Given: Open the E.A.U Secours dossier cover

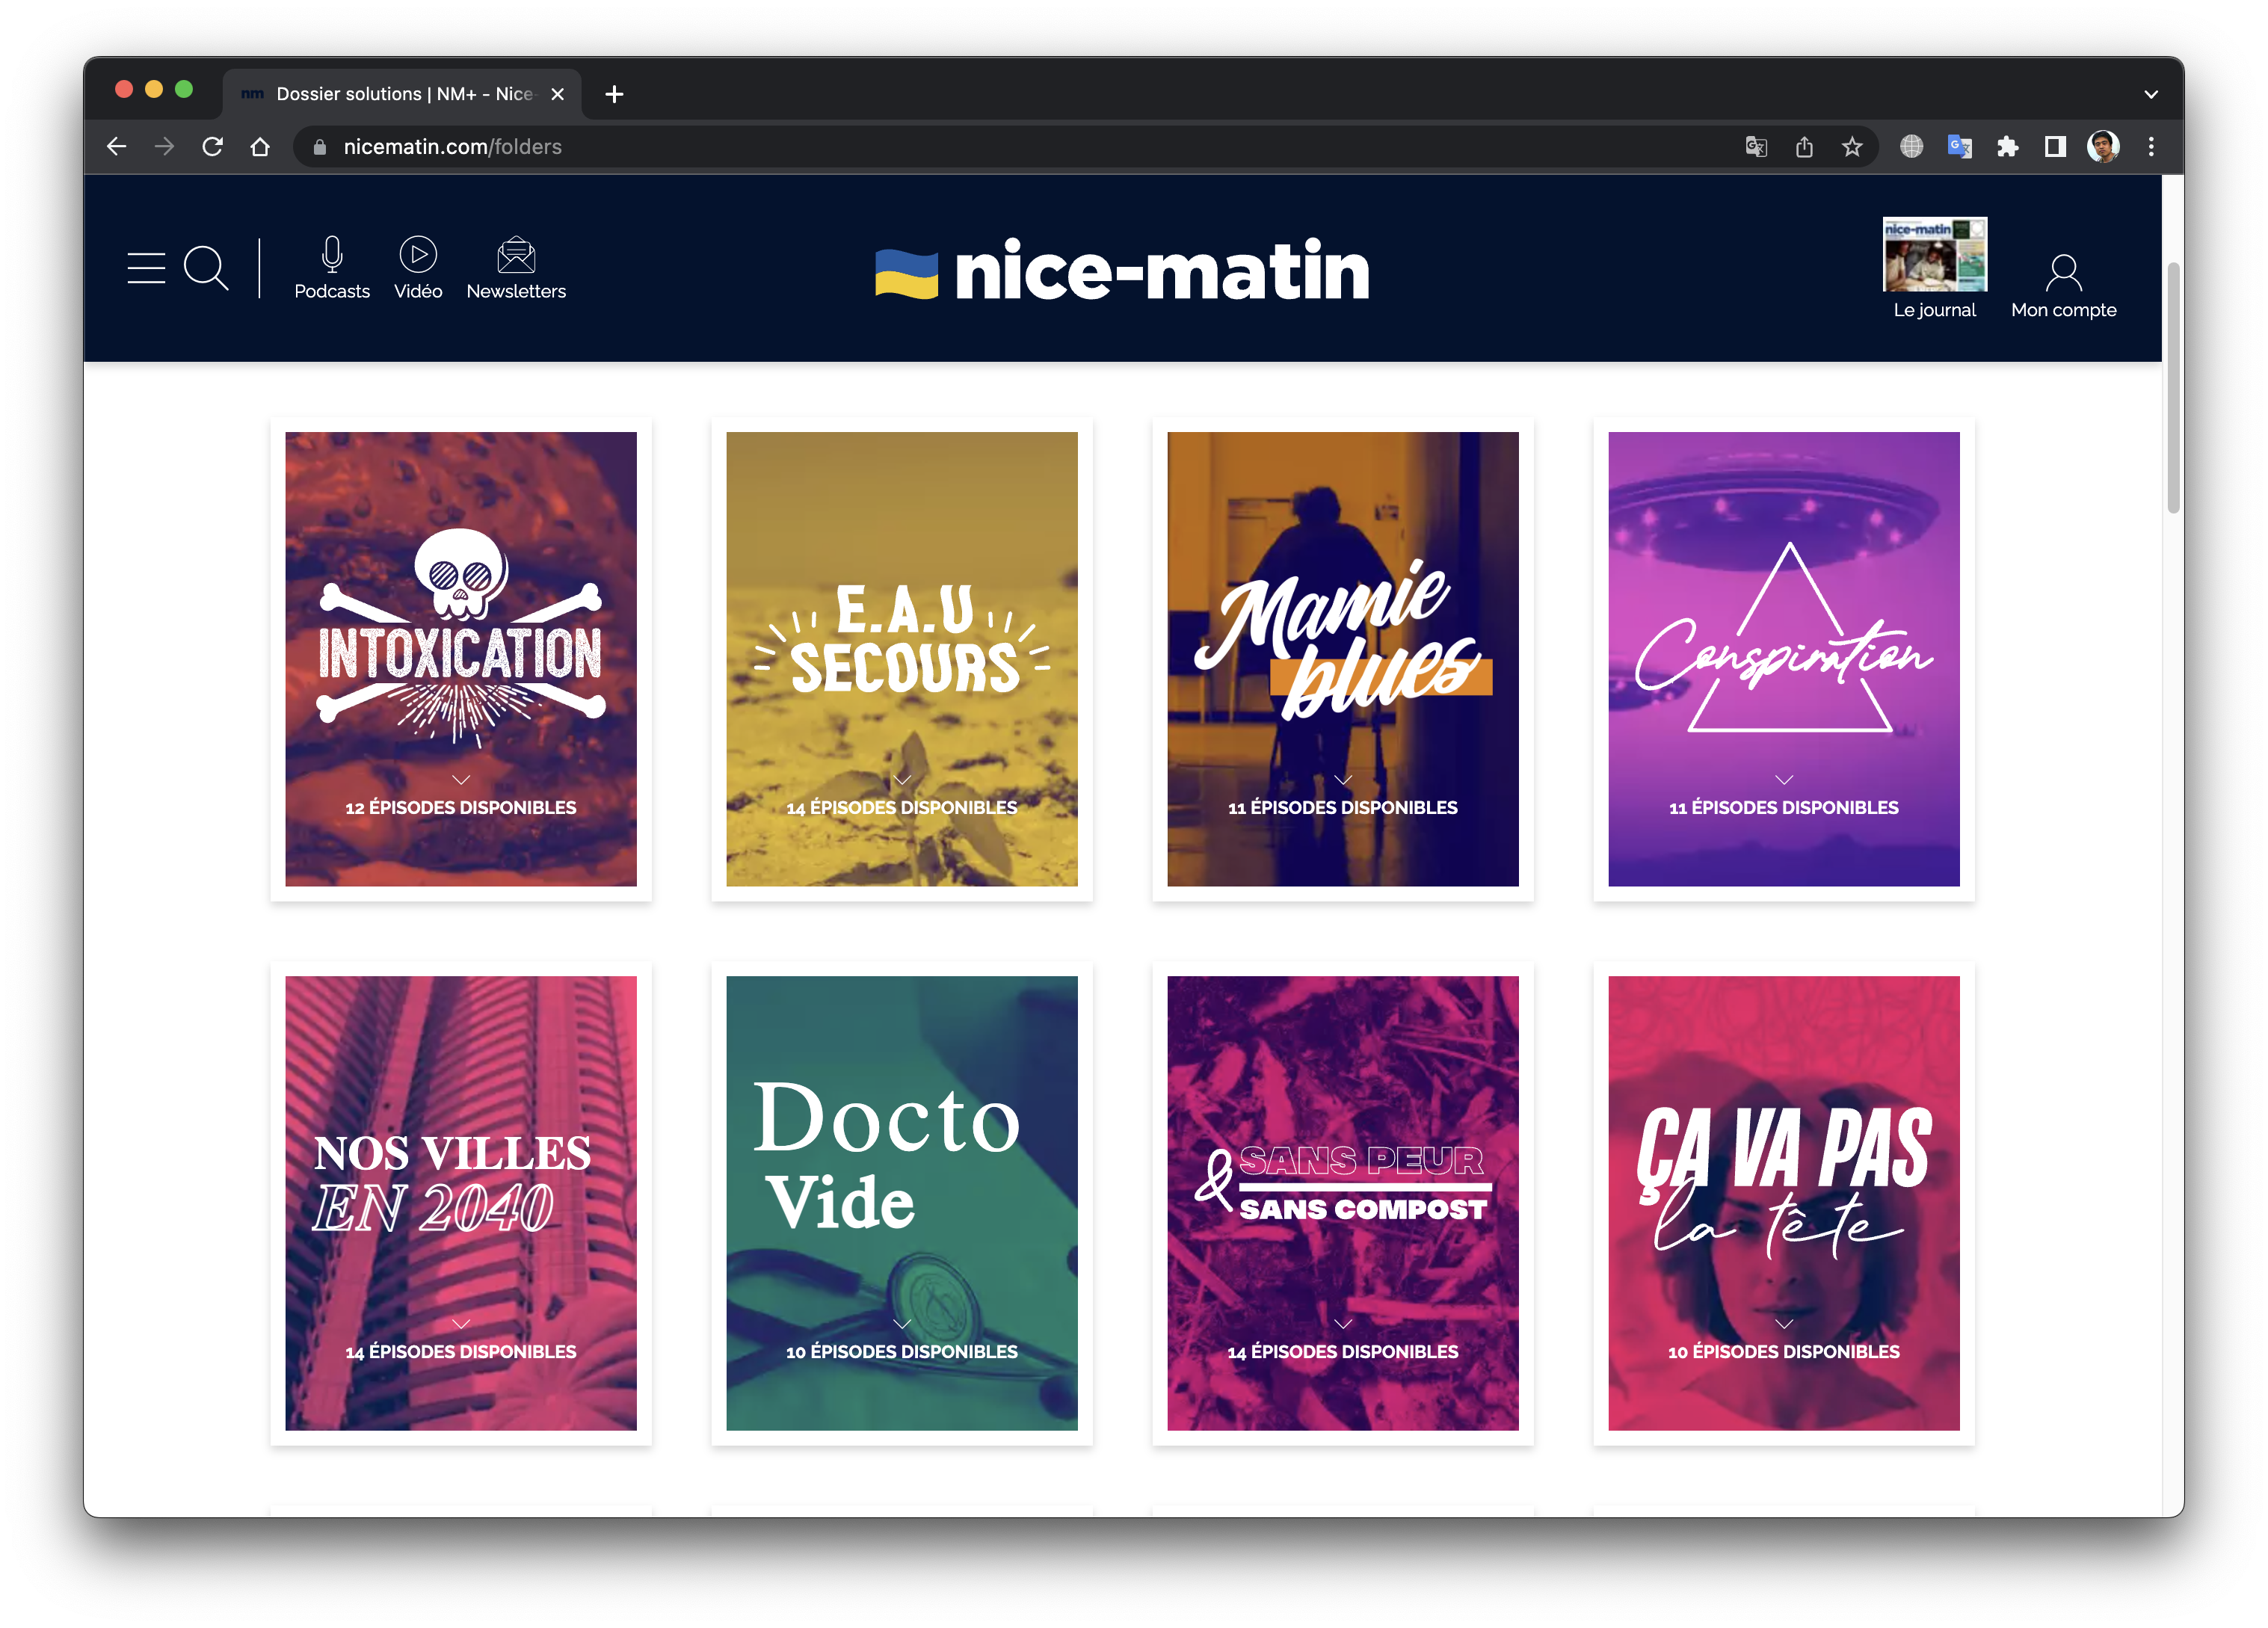Looking at the screenshot, I should (x=902, y=659).
